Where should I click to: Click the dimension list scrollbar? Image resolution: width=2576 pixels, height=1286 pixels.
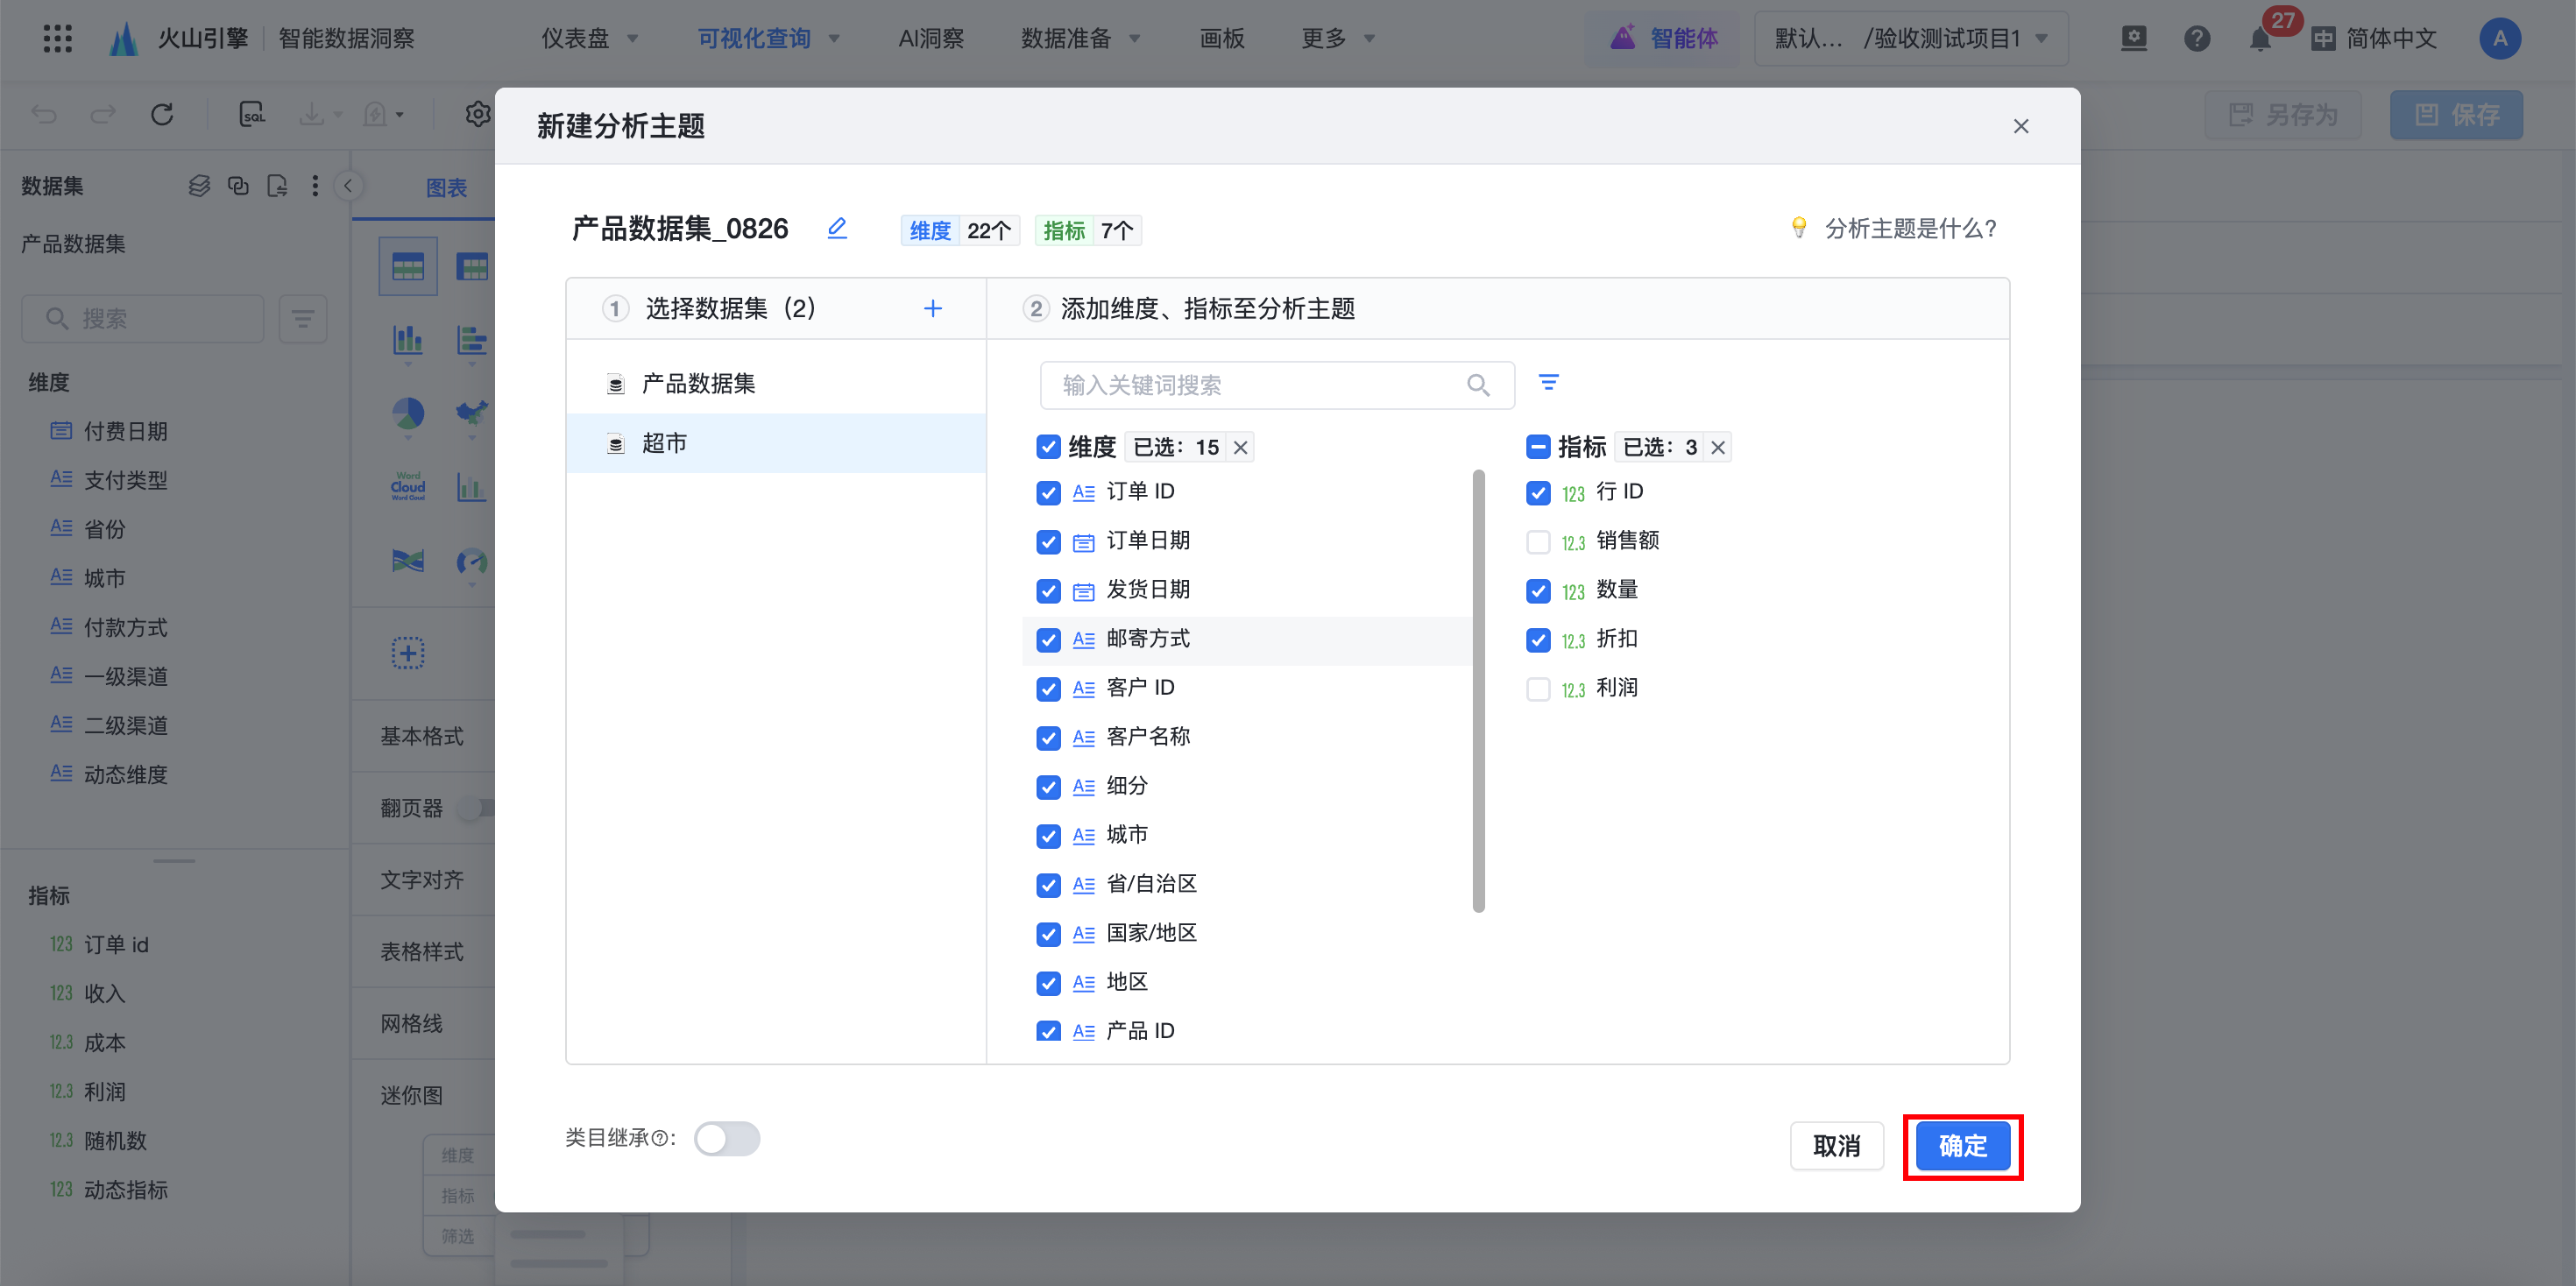[1478, 690]
